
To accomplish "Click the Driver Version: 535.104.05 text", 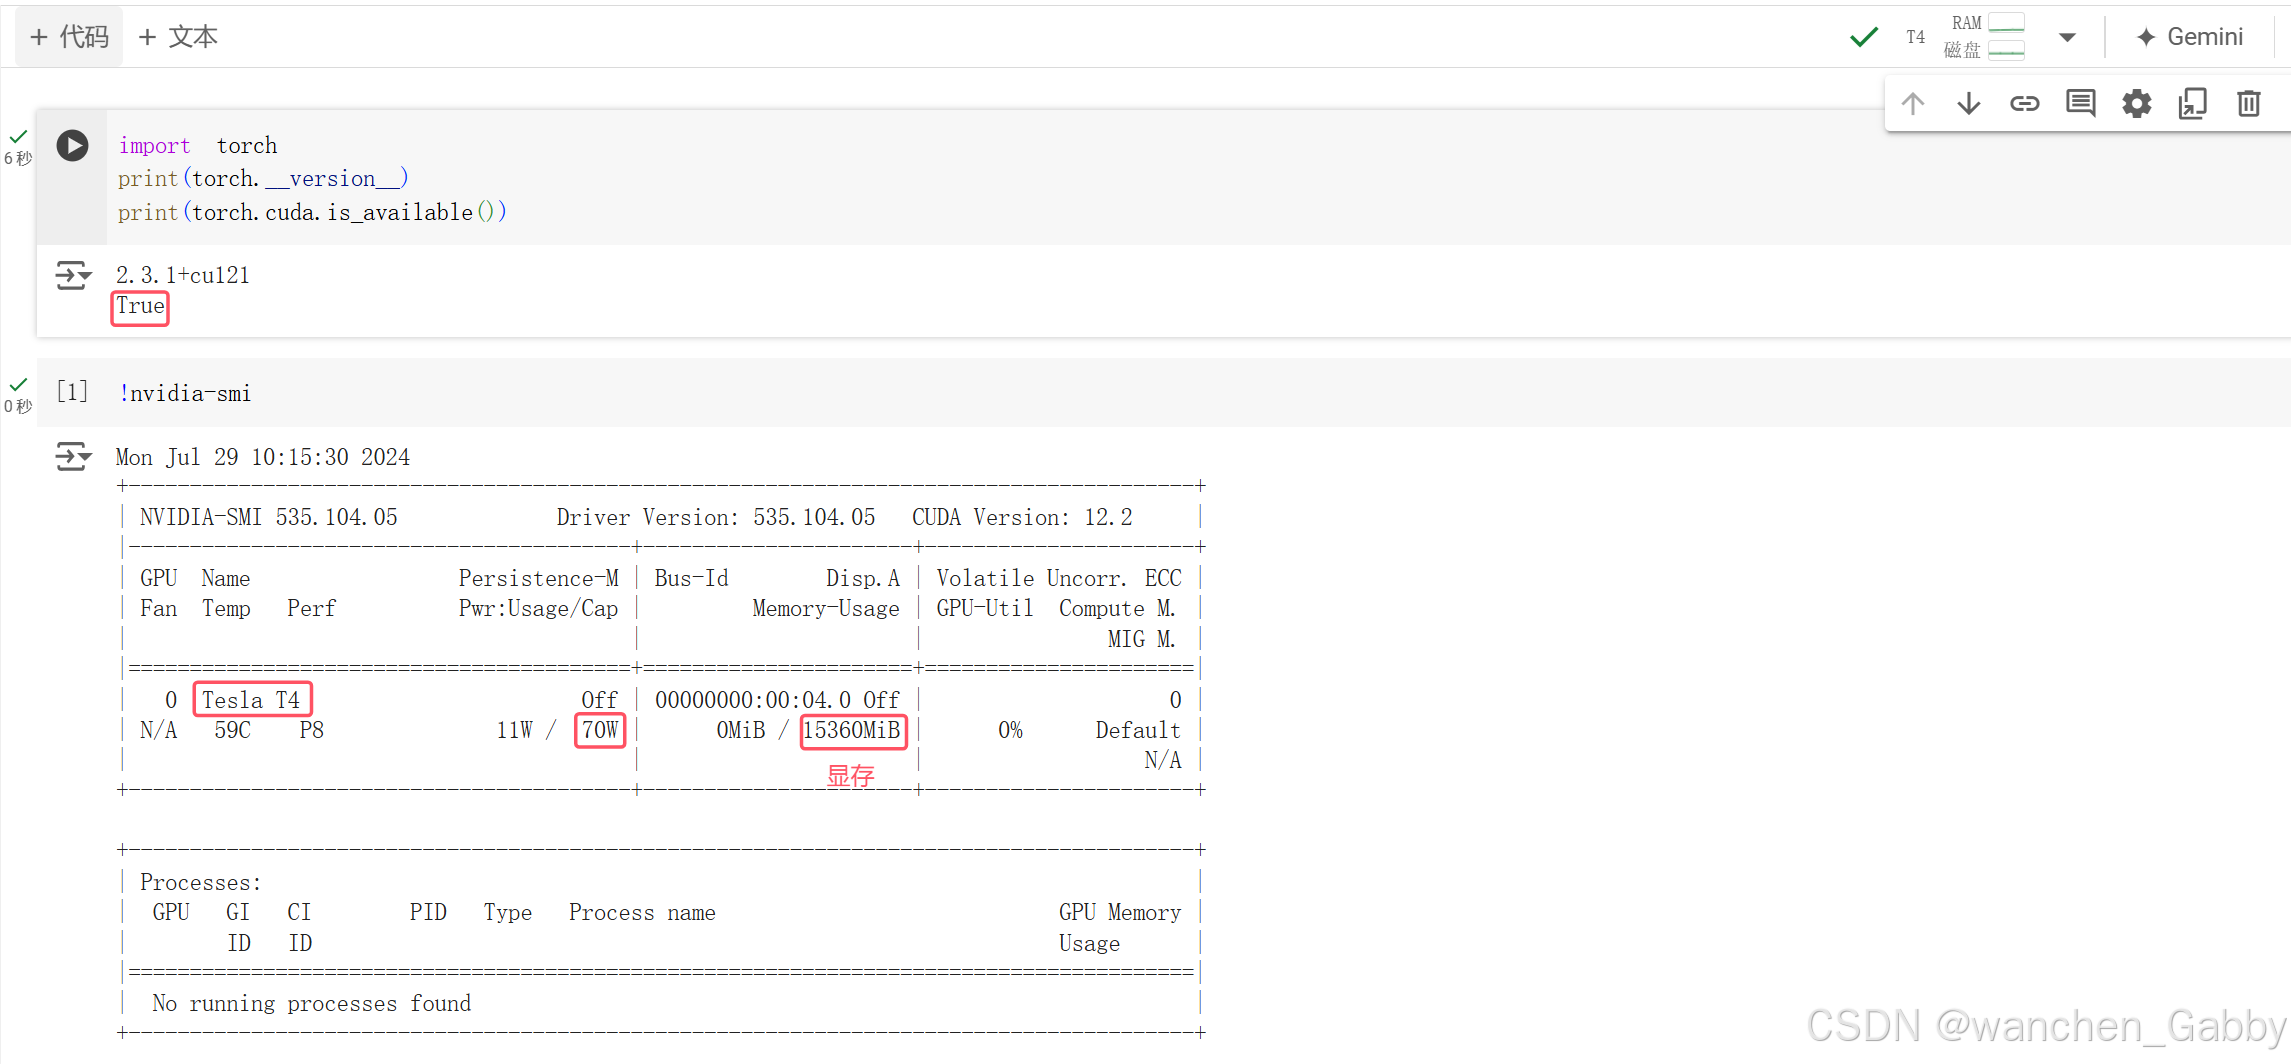I will [x=716, y=517].
